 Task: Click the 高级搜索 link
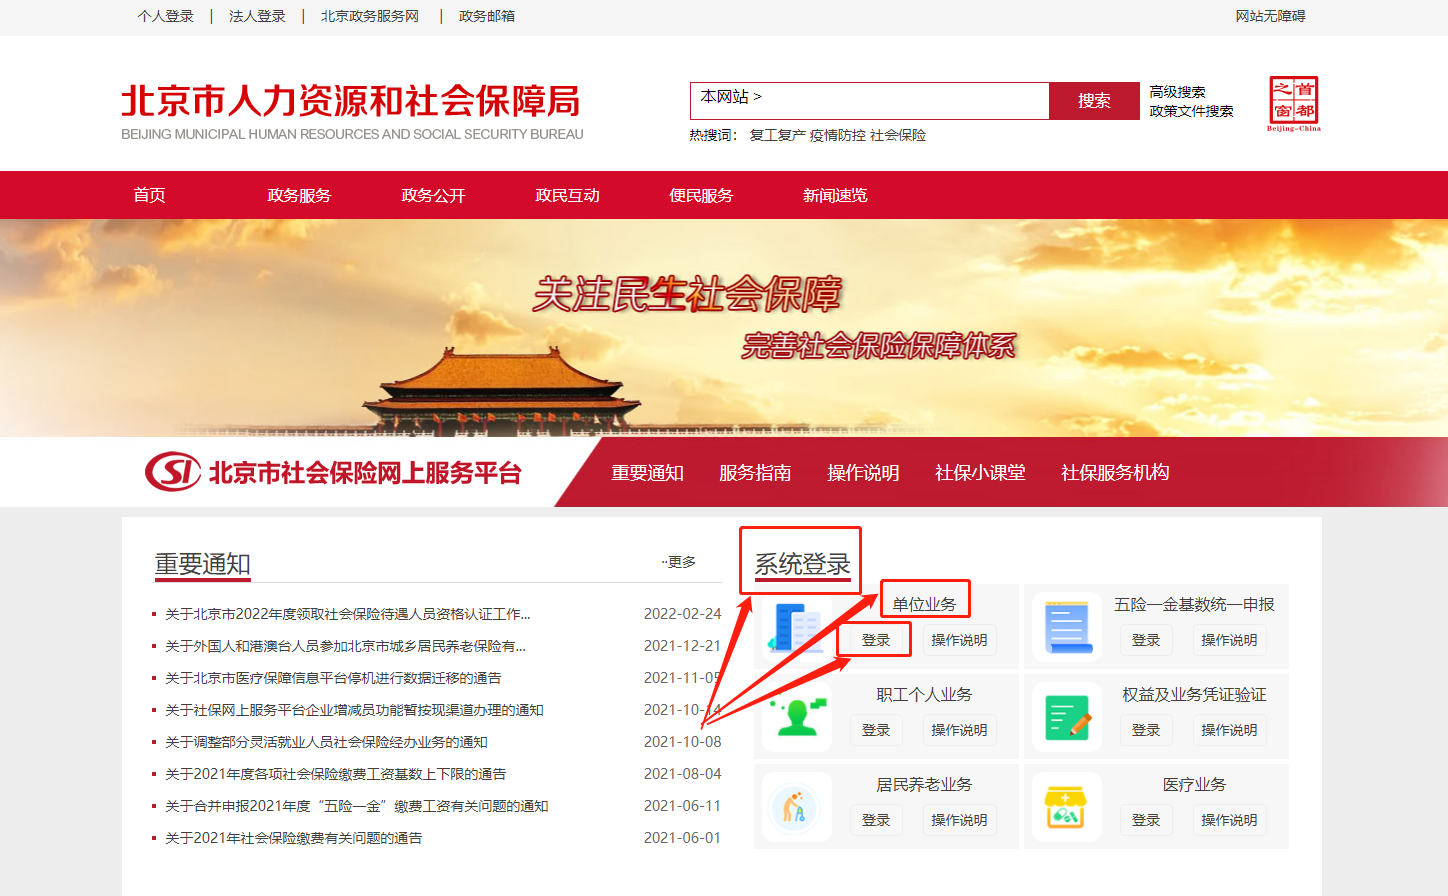point(1177,92)
